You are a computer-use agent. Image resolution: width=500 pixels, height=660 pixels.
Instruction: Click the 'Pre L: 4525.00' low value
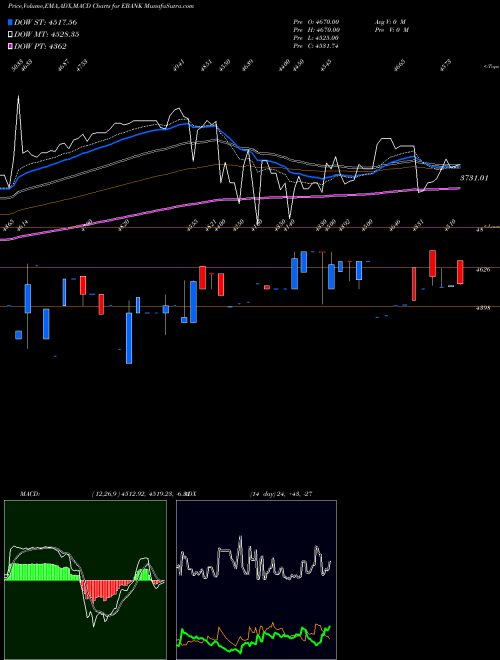[316, 38]
